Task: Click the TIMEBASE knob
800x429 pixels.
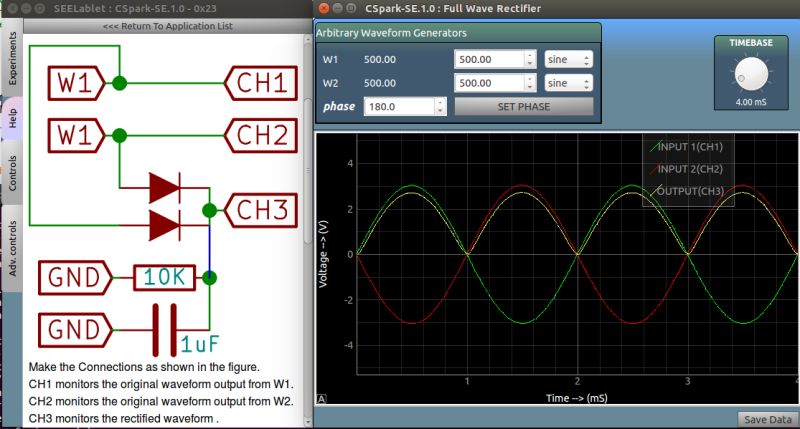Action: [x=751, y=74]
